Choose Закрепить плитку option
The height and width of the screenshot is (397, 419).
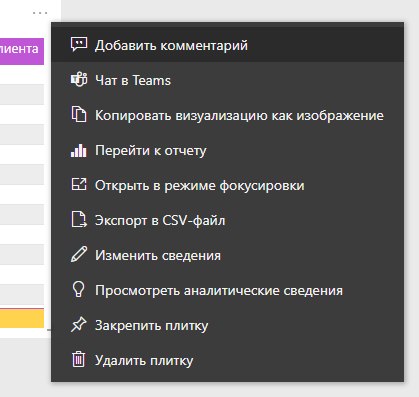tap(227, 325)
